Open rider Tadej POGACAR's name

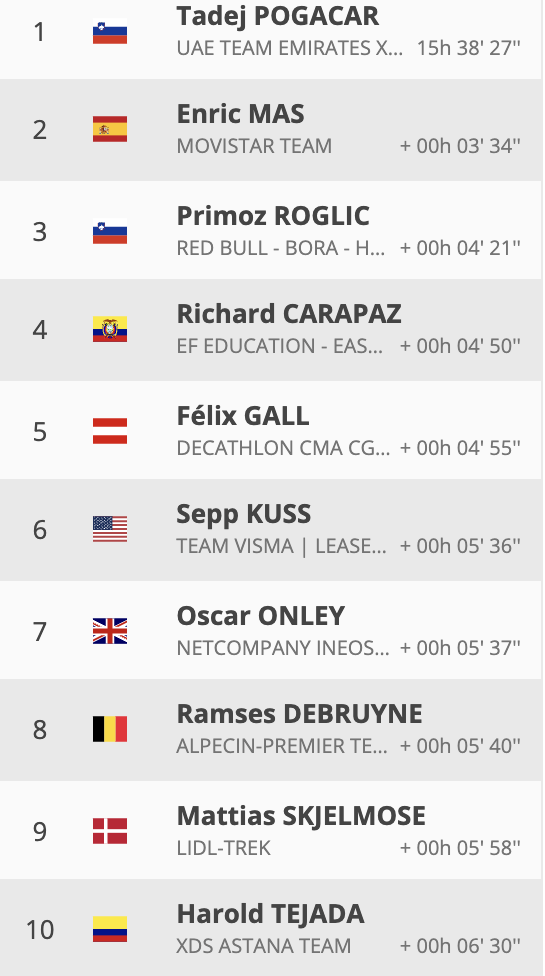pos(277,16)
